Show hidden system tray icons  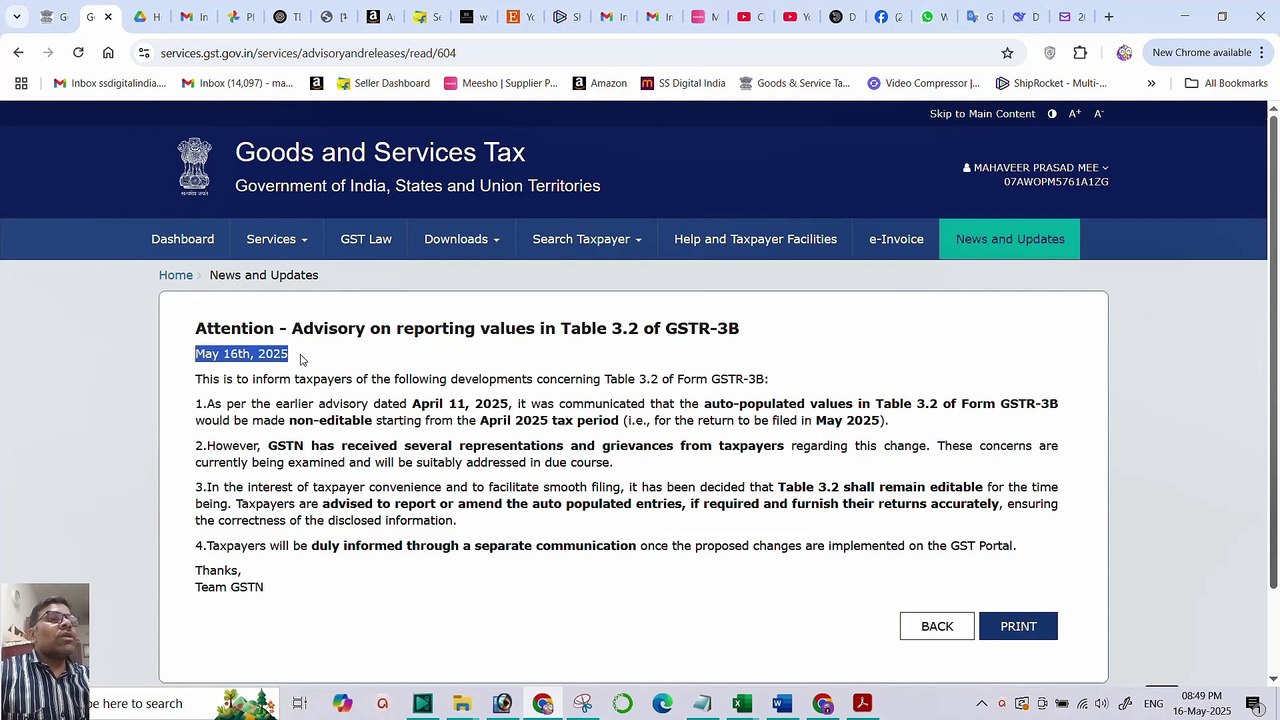pos(981,704)
